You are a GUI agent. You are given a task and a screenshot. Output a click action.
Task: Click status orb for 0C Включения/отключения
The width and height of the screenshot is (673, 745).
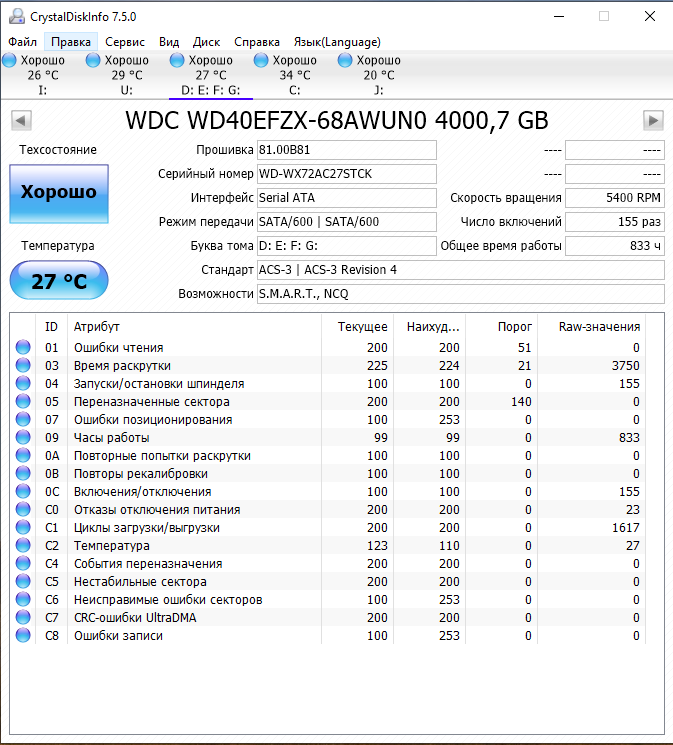tap(23, 491)
